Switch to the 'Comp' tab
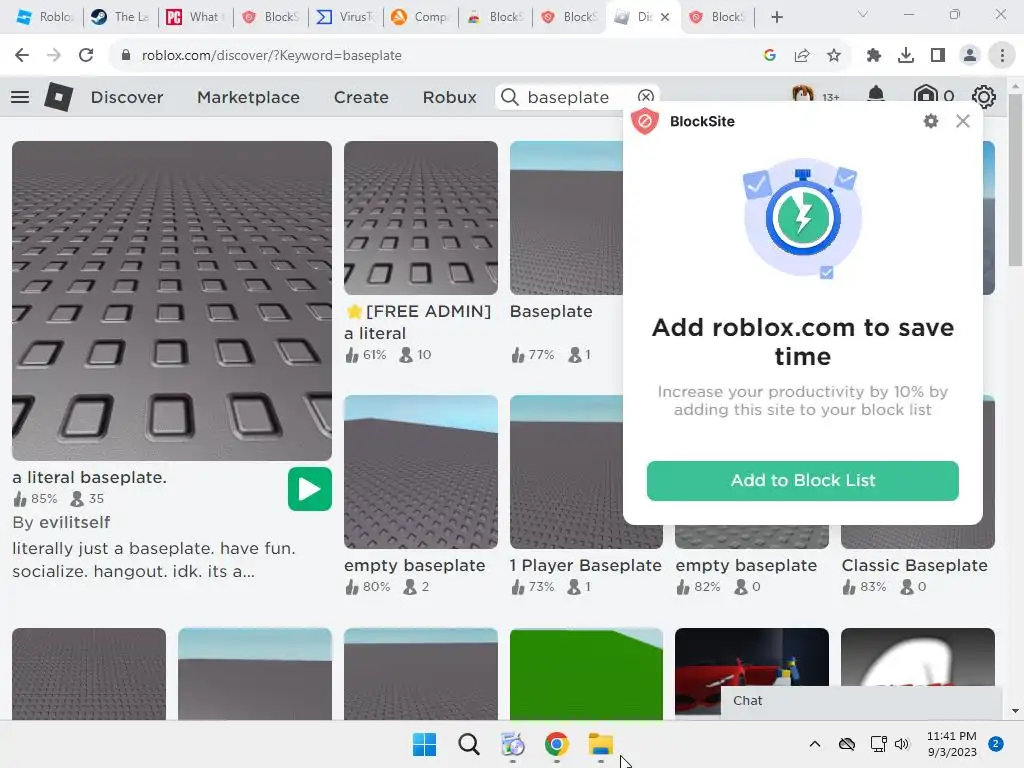 (419, 17)
